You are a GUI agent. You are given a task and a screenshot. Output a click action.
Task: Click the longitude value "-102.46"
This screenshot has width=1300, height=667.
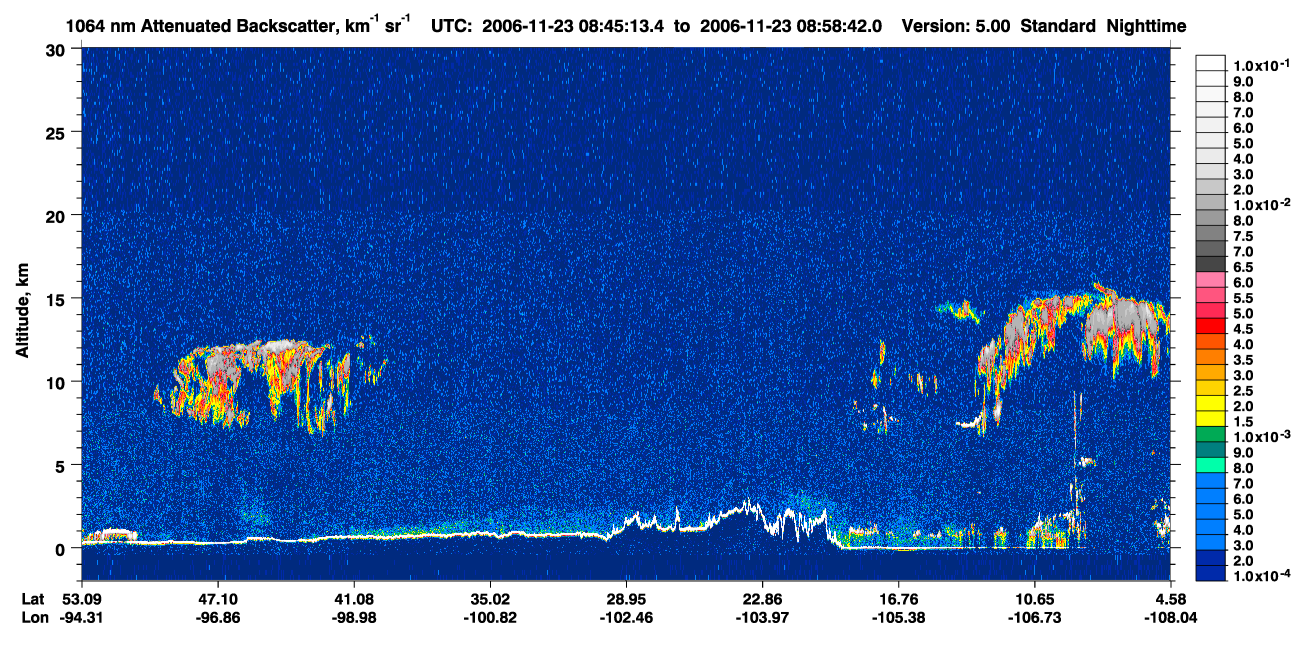[x=626, y=617]
